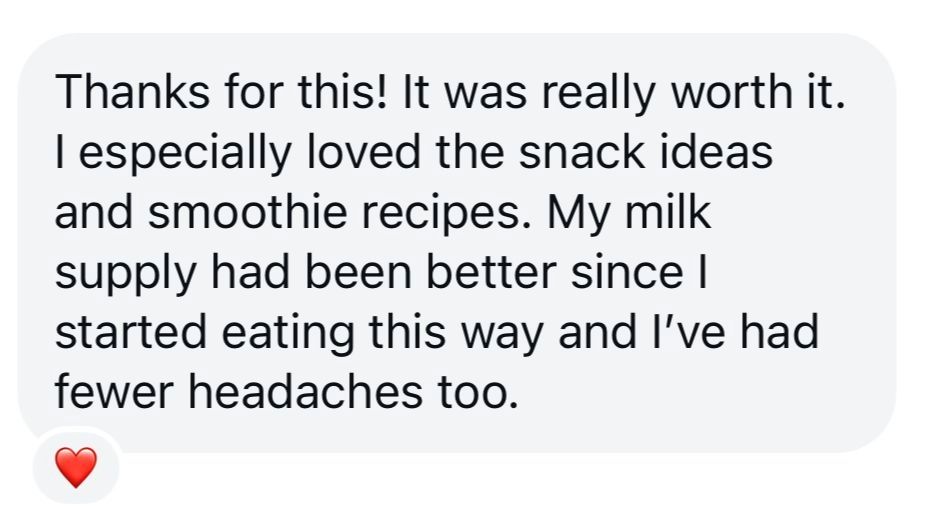Click the word "too." ending the message
Screen dimensions: 935x508
(x=476, y=393)
